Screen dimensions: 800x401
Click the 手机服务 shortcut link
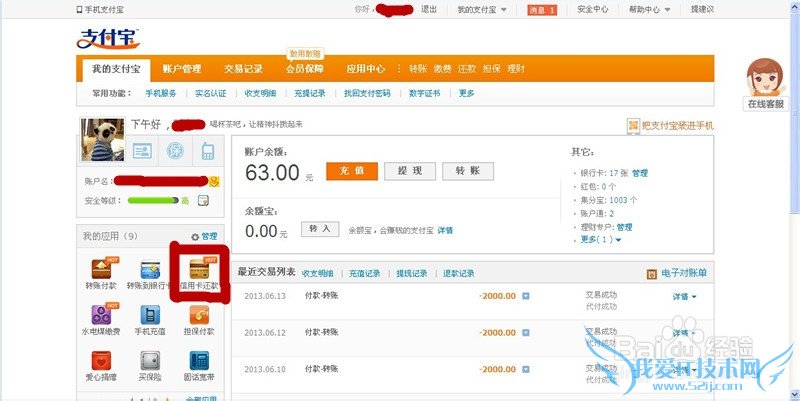(x=161, y=93)
